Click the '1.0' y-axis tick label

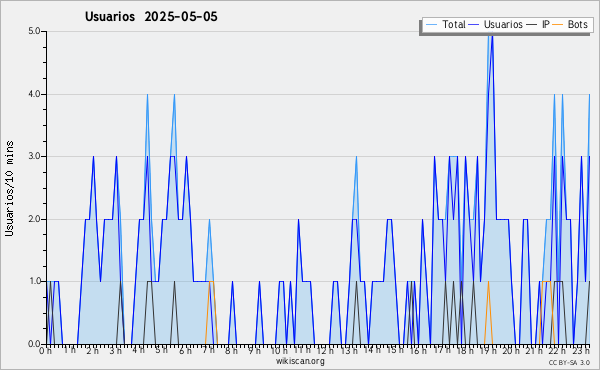pos(34,282)
